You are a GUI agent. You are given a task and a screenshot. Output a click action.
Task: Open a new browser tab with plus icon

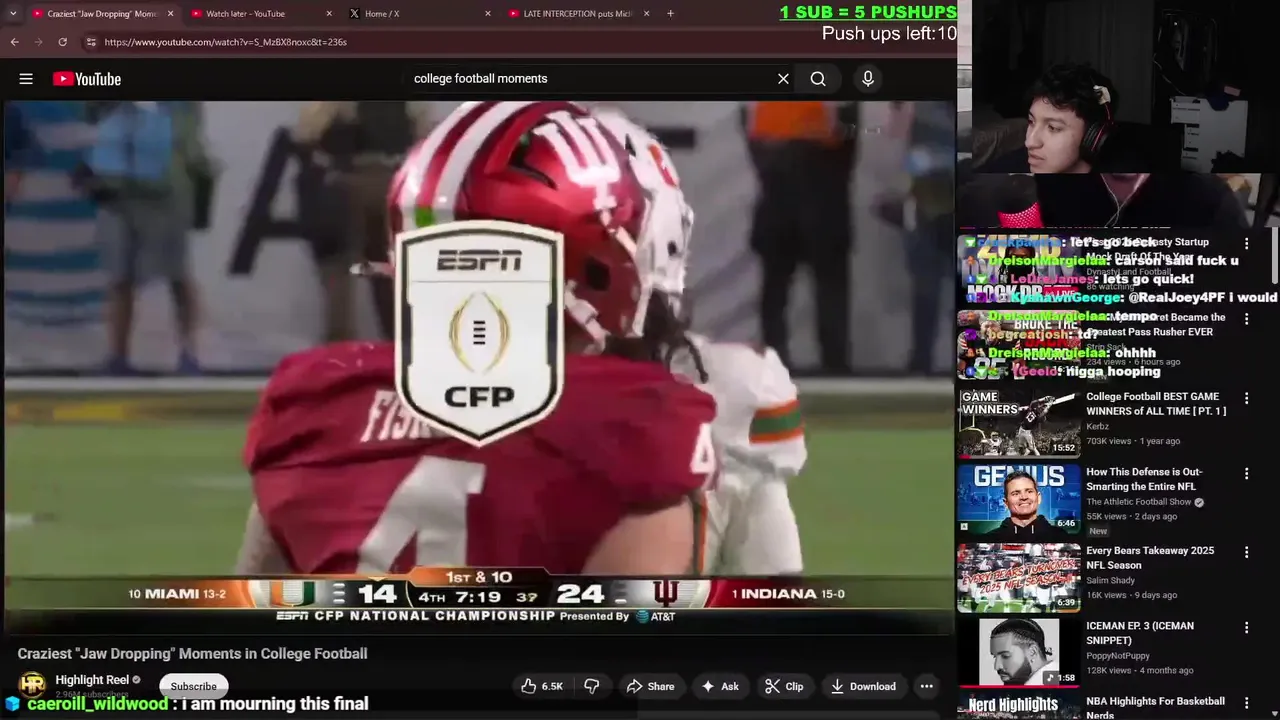[x=670, y=14]
